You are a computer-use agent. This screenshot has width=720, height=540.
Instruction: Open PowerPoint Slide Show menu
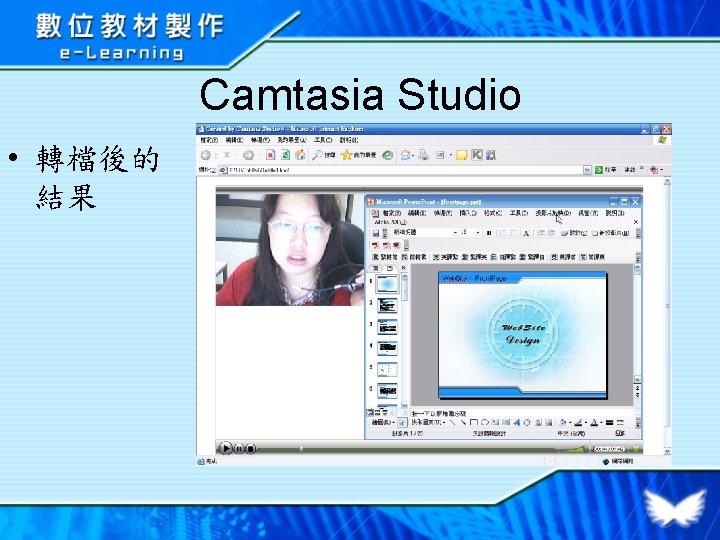coord(553,213)
